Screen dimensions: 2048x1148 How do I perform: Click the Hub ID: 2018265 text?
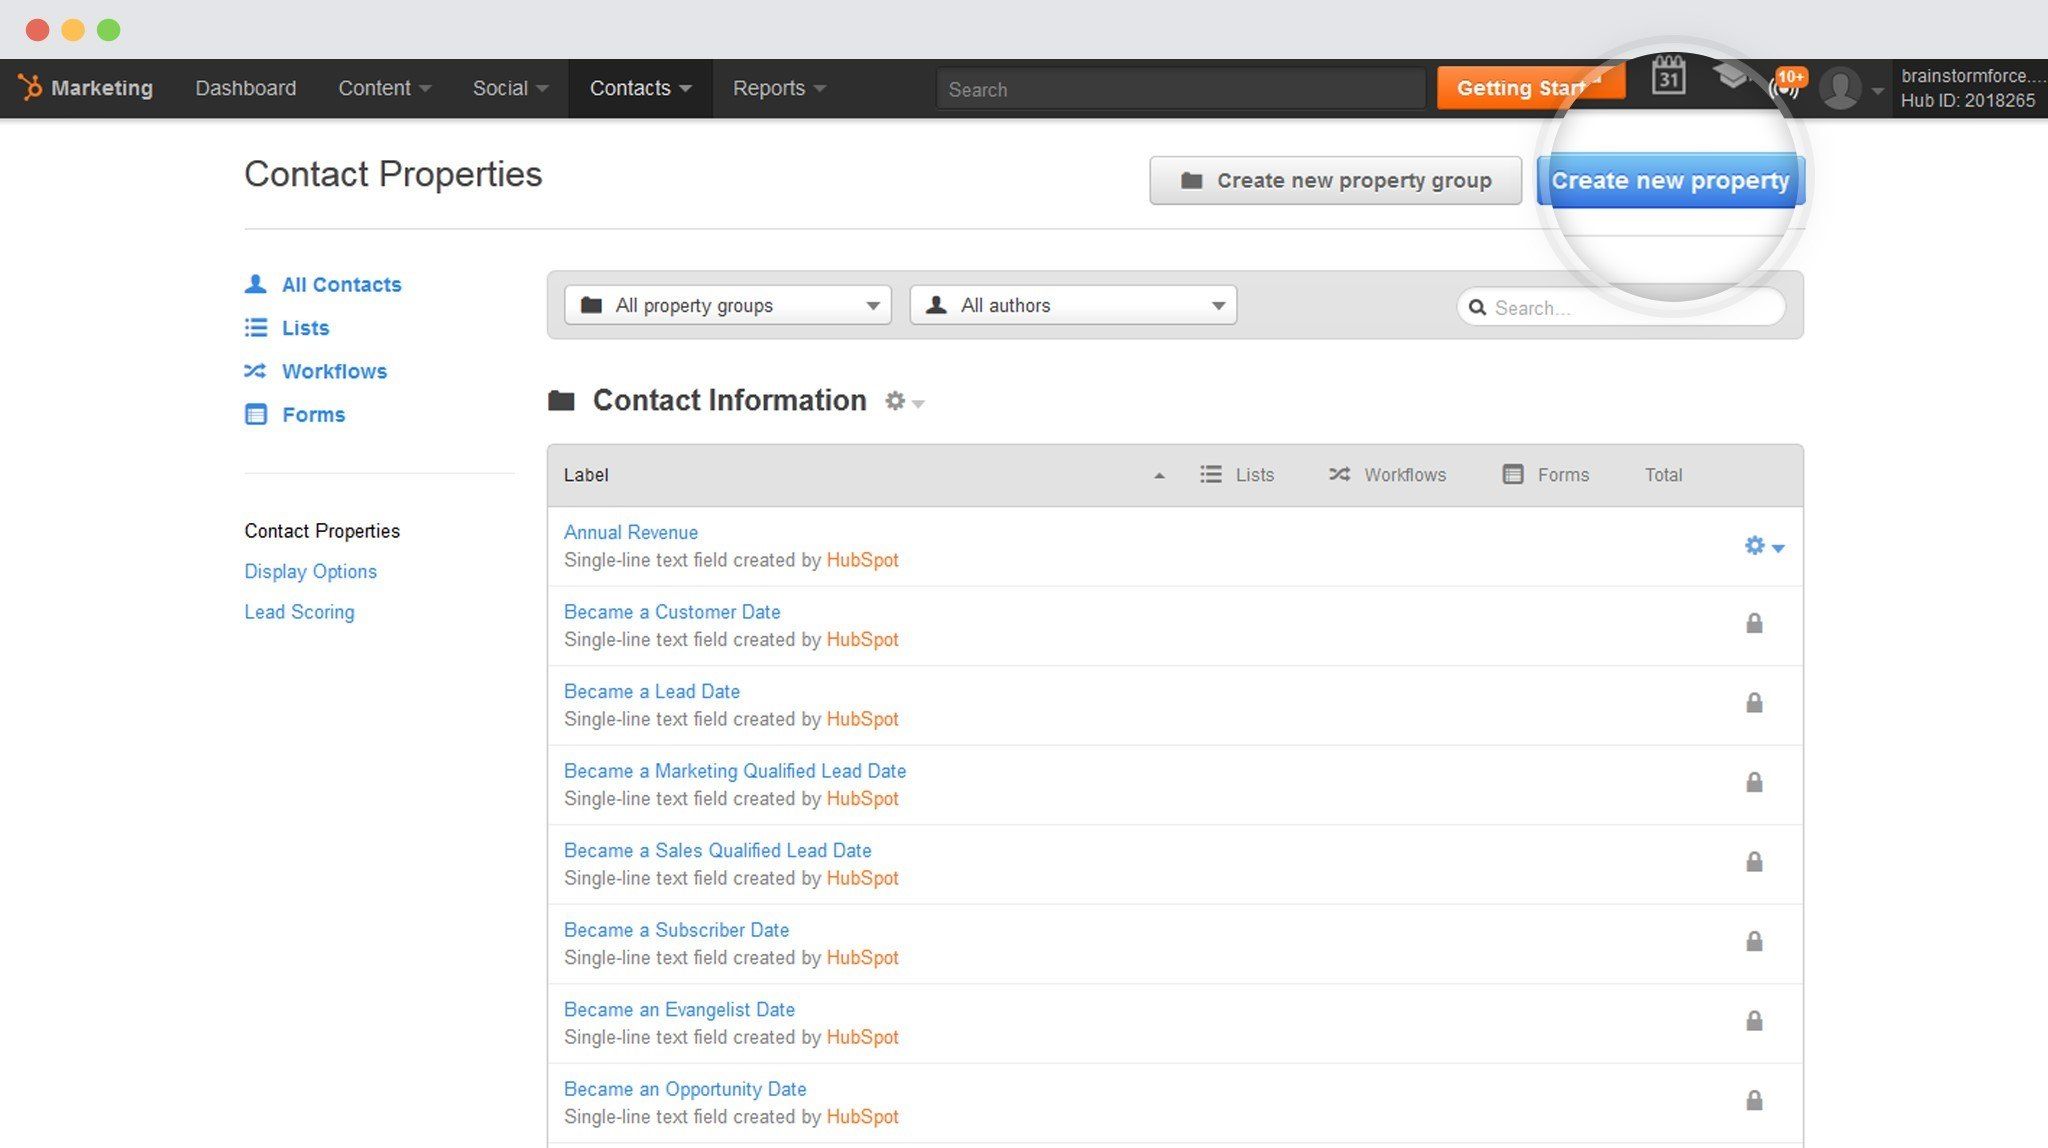point(1967,101)
